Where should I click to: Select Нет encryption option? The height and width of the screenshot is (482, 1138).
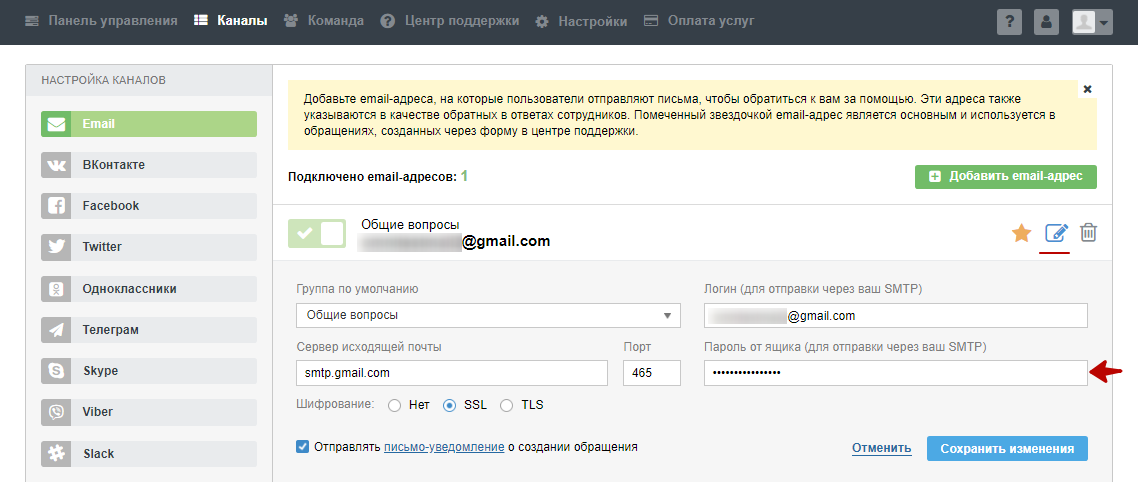[x=394, y=405]
